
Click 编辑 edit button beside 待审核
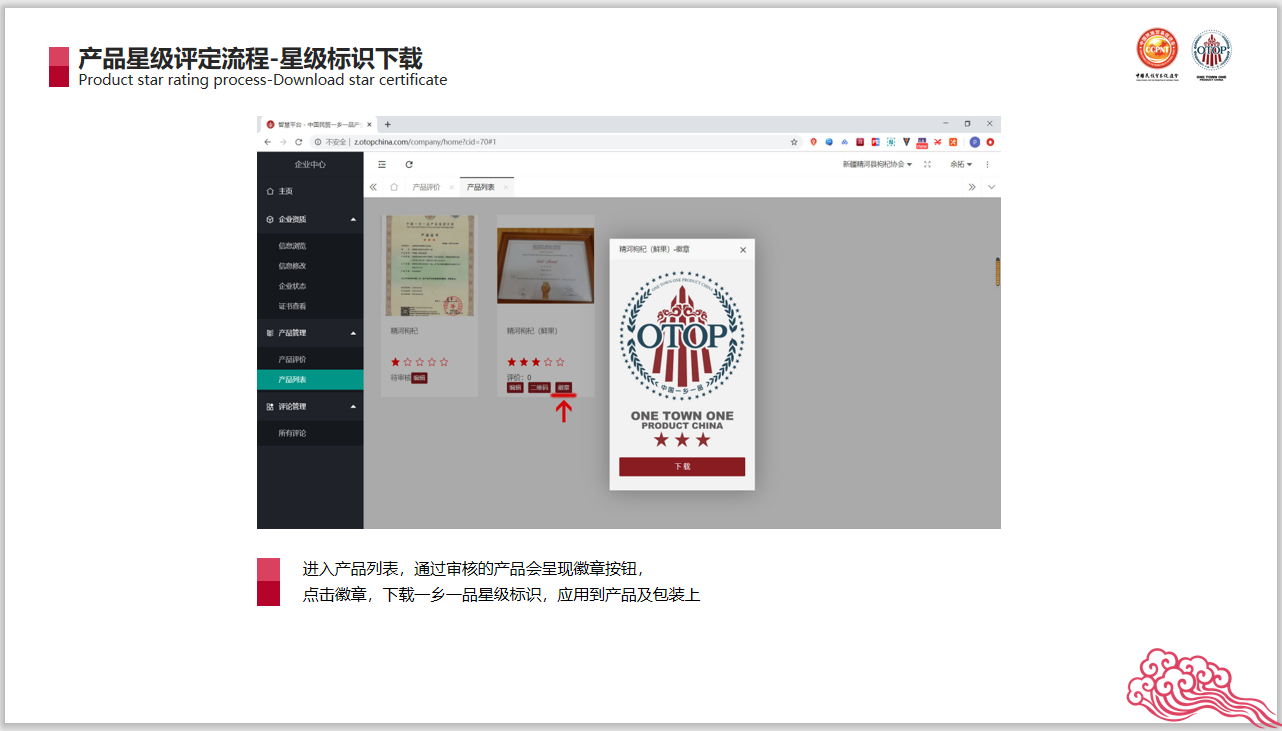click(x=419, y=378)
